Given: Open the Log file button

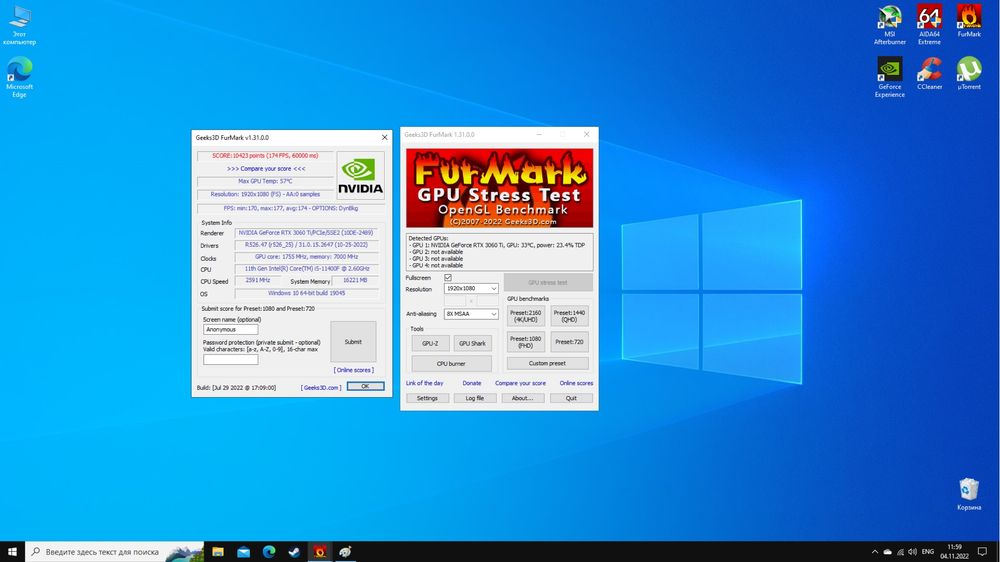Looking at the screenshot, I should tap(474, 398).
